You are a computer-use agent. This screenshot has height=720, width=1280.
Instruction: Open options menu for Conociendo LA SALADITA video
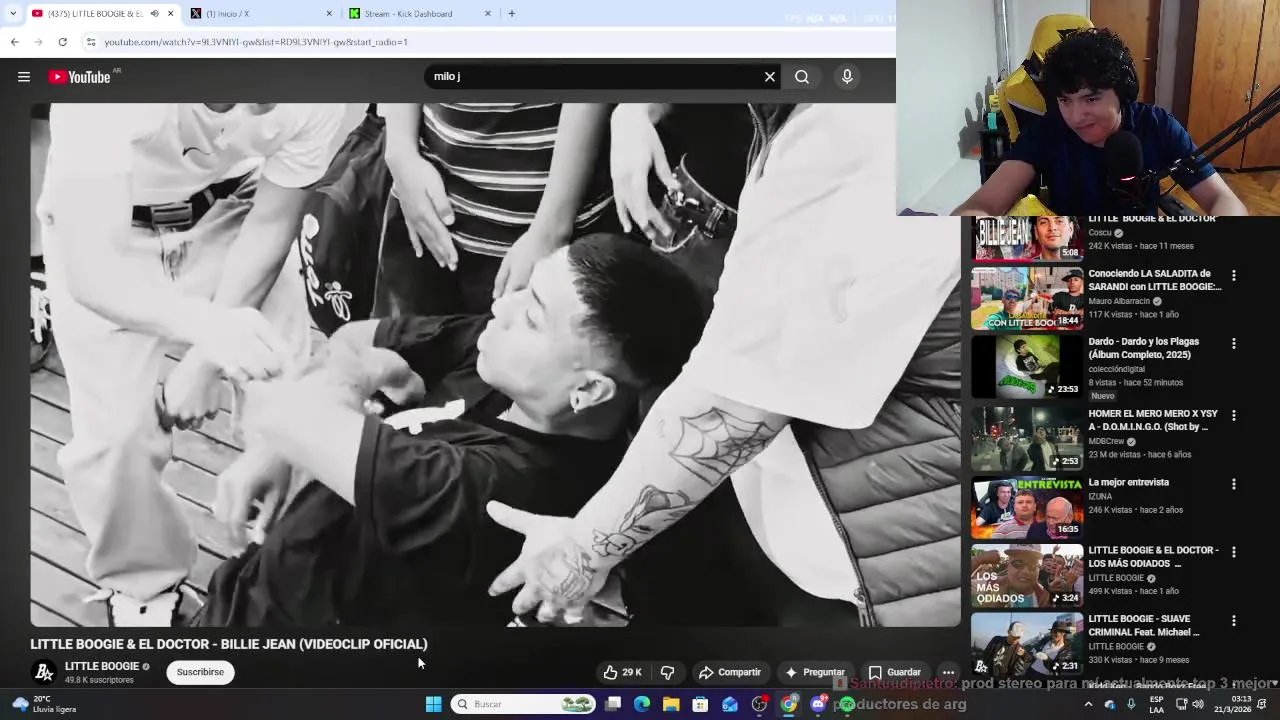click(x=1233, y=276)
